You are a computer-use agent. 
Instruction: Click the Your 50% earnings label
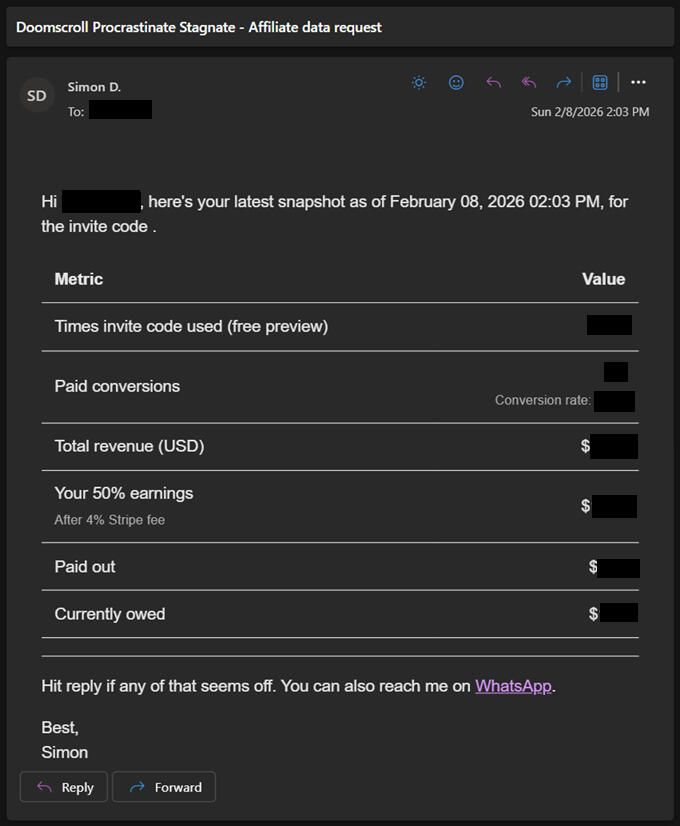(124, 493)
